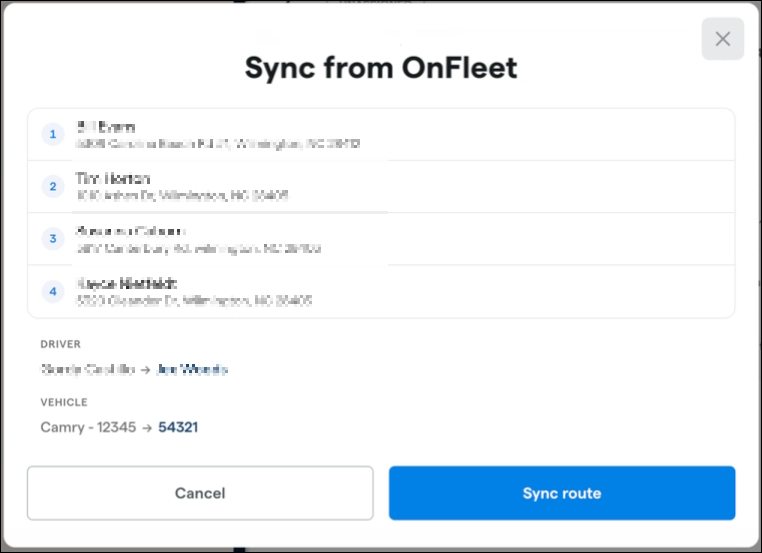
Task: Click the customer name in stop 4
Action: (127, 283)
